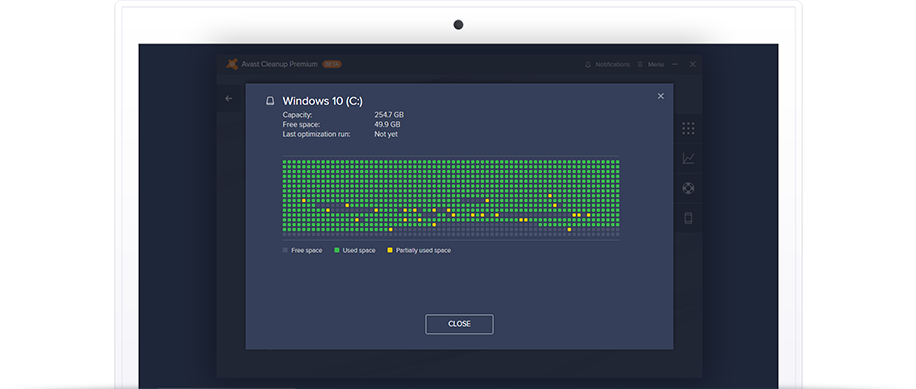Select the lifebuoy rescue icon in sidebar
The image size is (916, 389).
(x=688, y=188)
